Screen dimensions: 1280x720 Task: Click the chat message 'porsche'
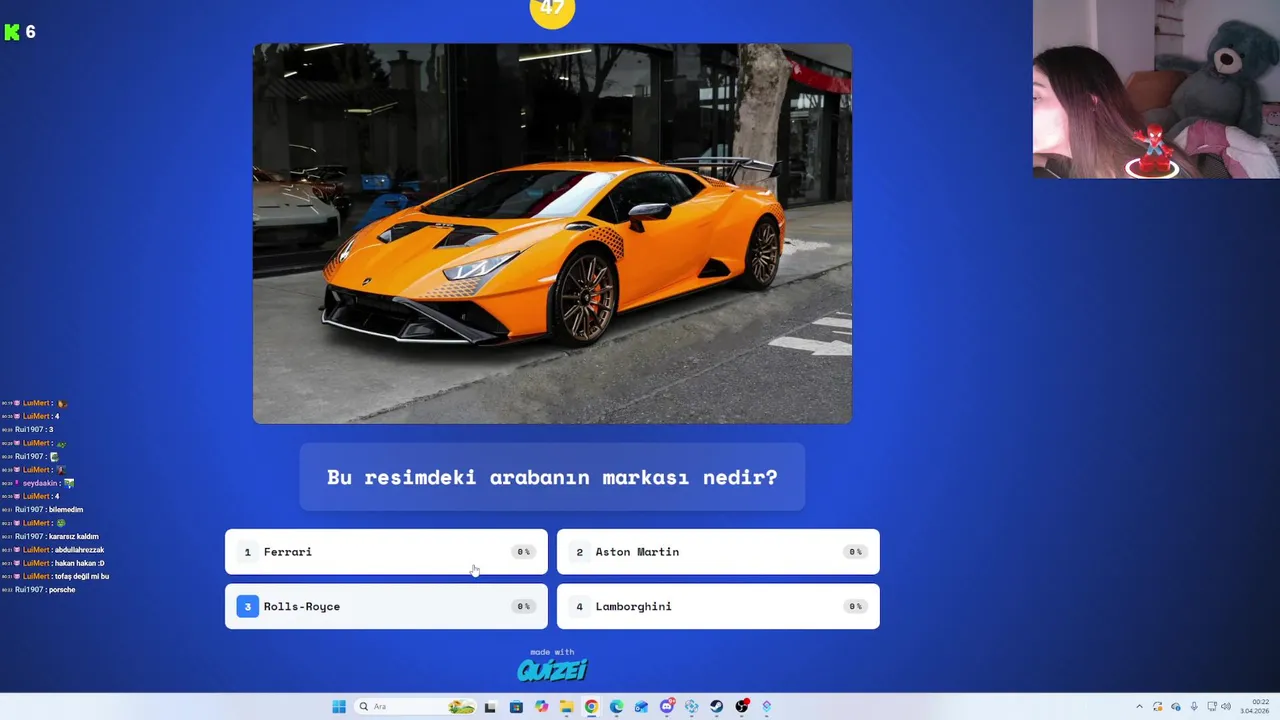point(62,590)
